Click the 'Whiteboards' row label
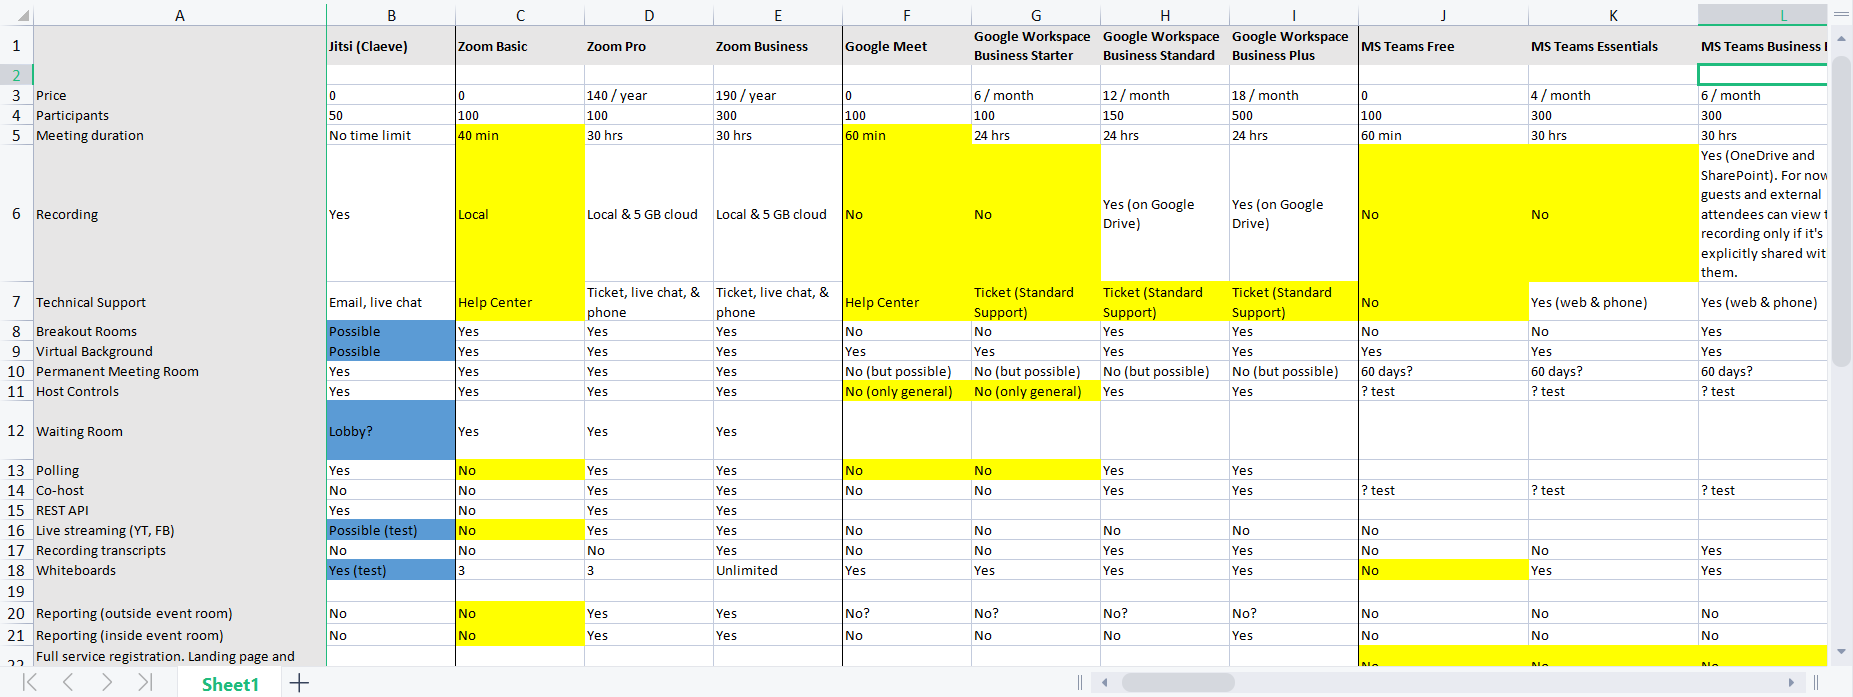Image resolution: width=1853 pixels, height=697 pixels. pos(180,570)
